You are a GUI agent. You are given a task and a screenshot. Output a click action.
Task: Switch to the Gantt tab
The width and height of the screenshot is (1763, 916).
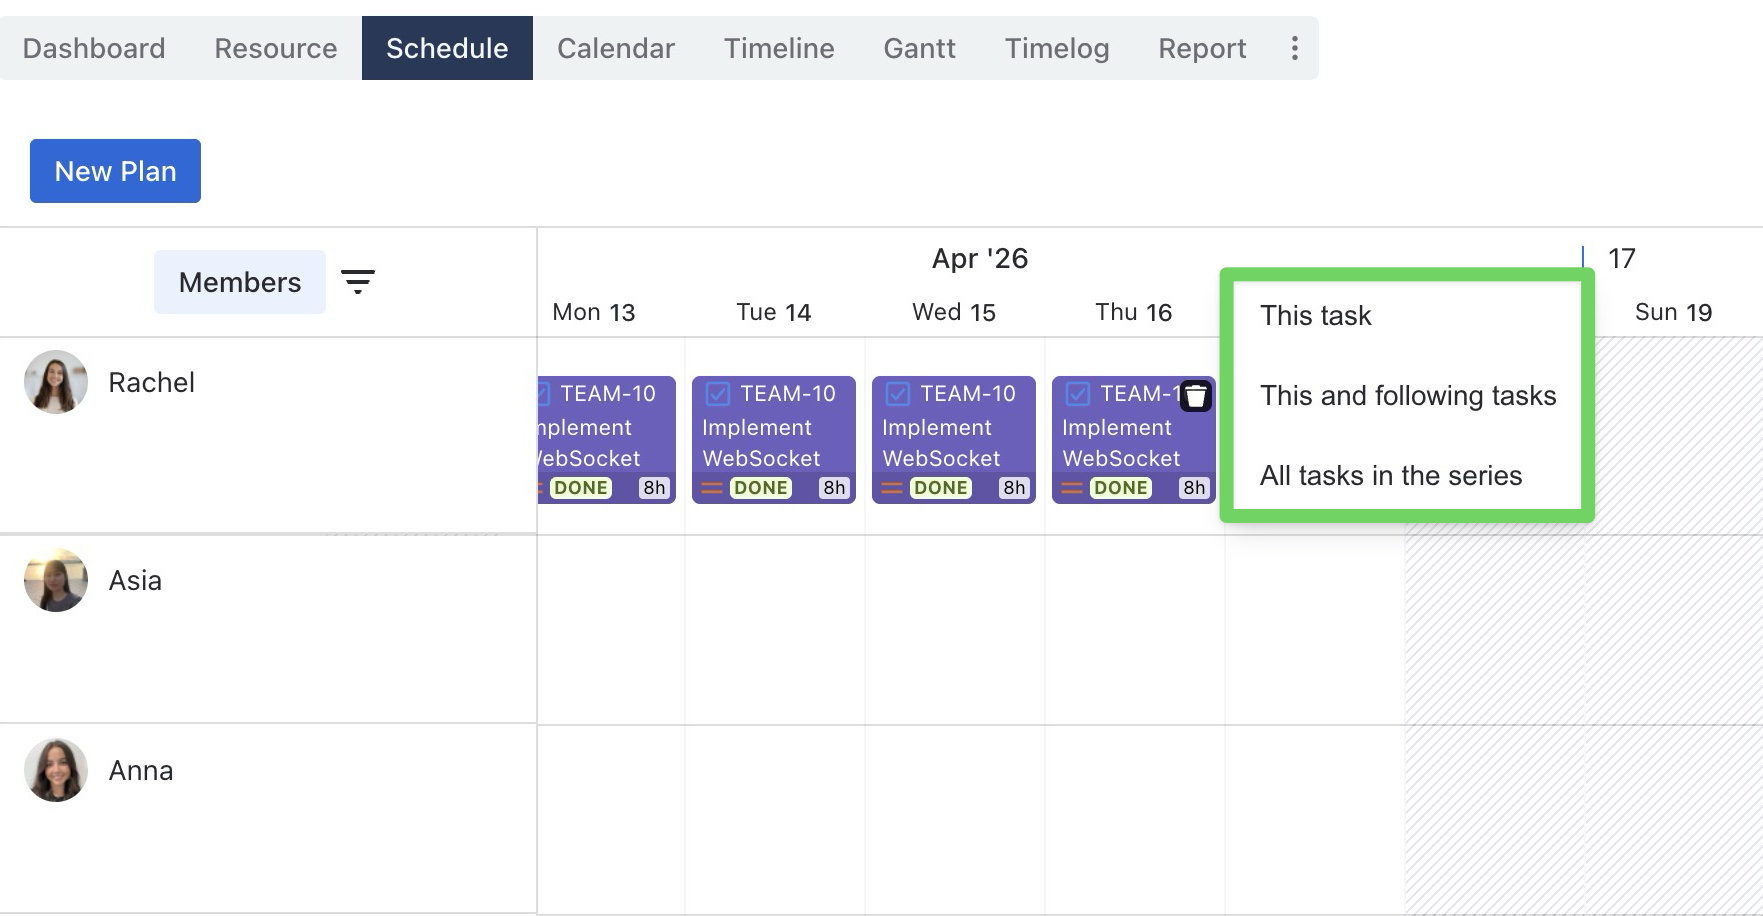pos(919,48)
